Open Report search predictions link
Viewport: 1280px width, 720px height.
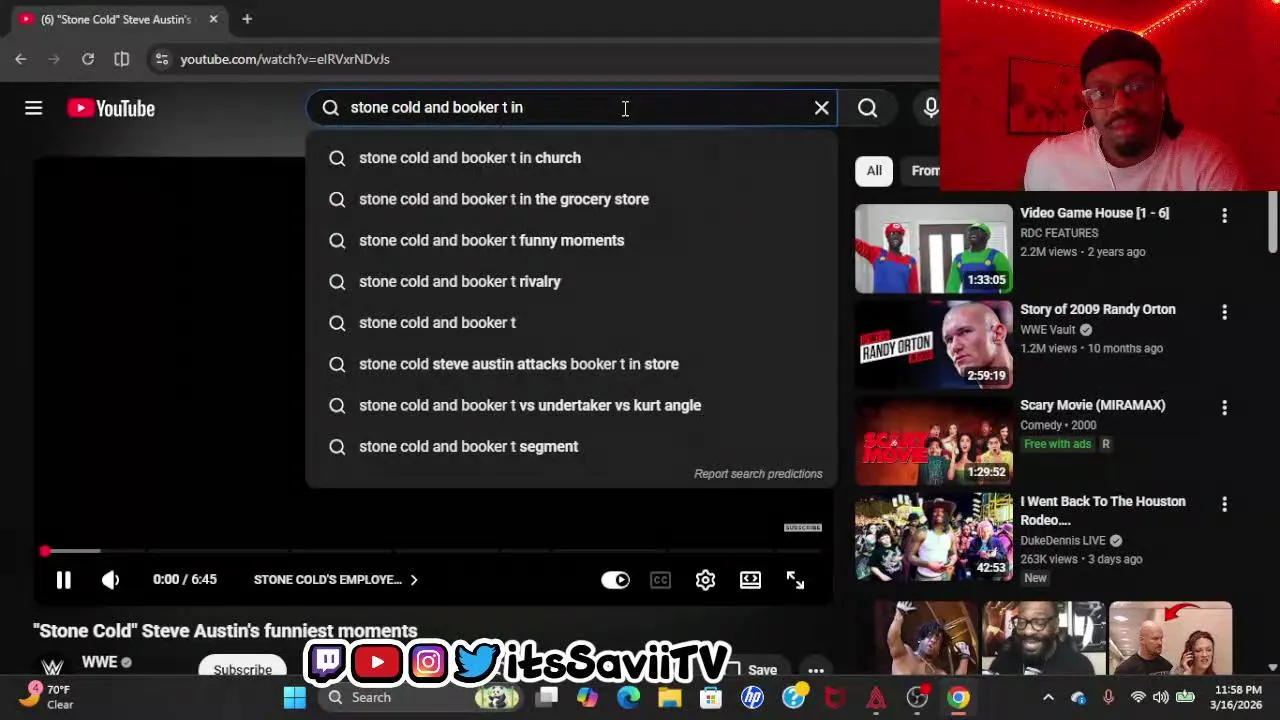point(758,474)
